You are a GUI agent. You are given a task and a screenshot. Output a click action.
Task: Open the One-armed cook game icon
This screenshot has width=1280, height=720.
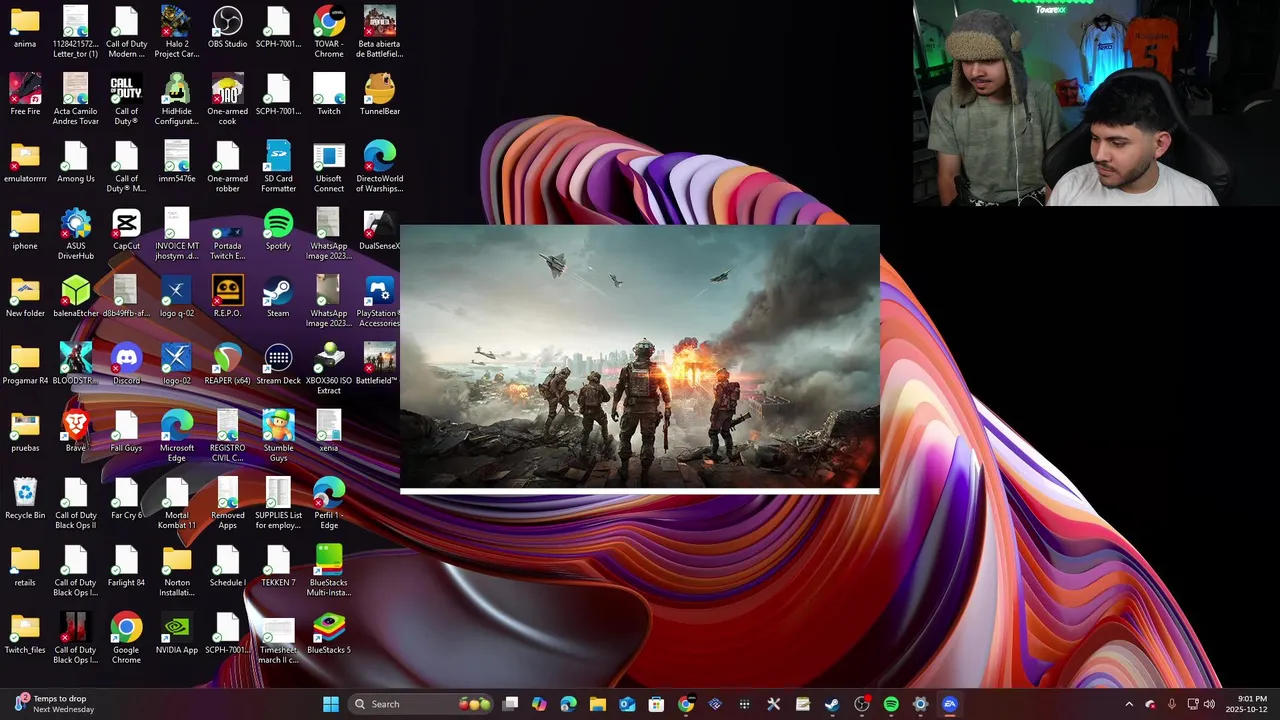pyautogui.click(x=227, y=99)
